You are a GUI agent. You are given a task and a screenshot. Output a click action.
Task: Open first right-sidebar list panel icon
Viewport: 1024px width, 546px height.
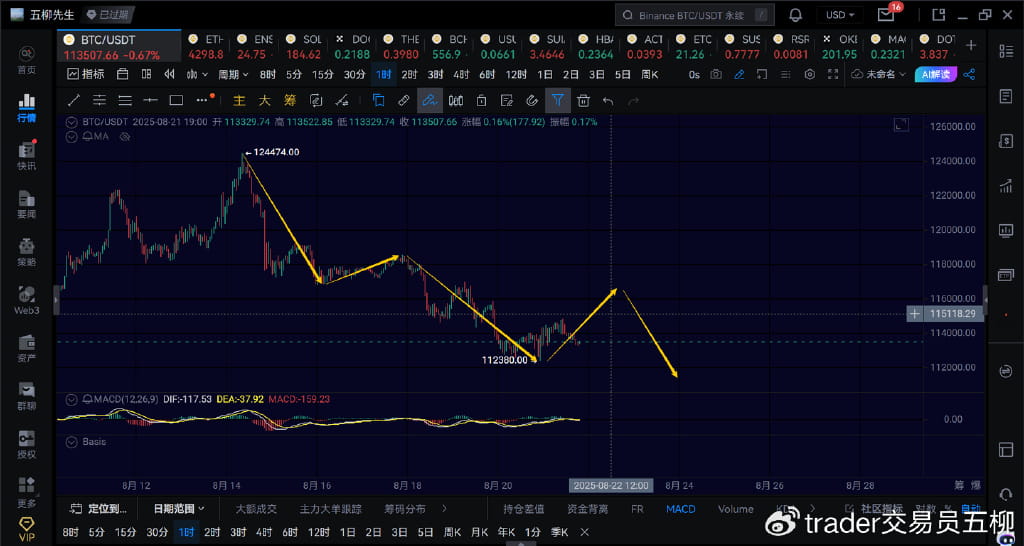1005,52
